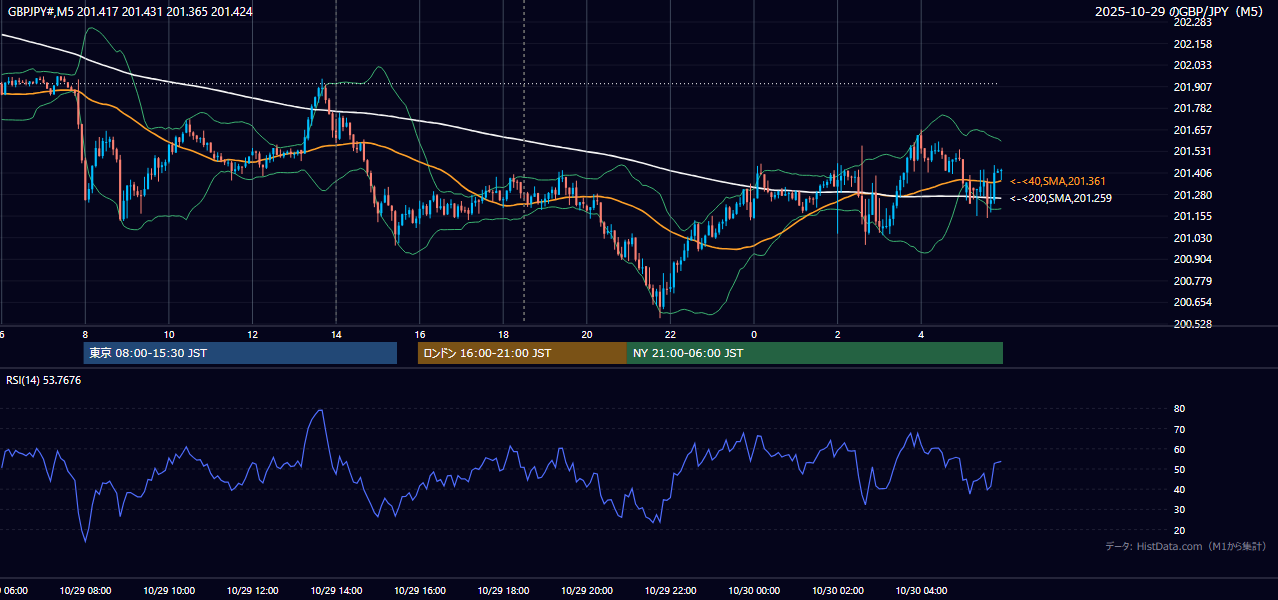Click the 10/29 14:00 time axis label
Viewport: 1278px width, 600px height.
click(x=336, y=591)
